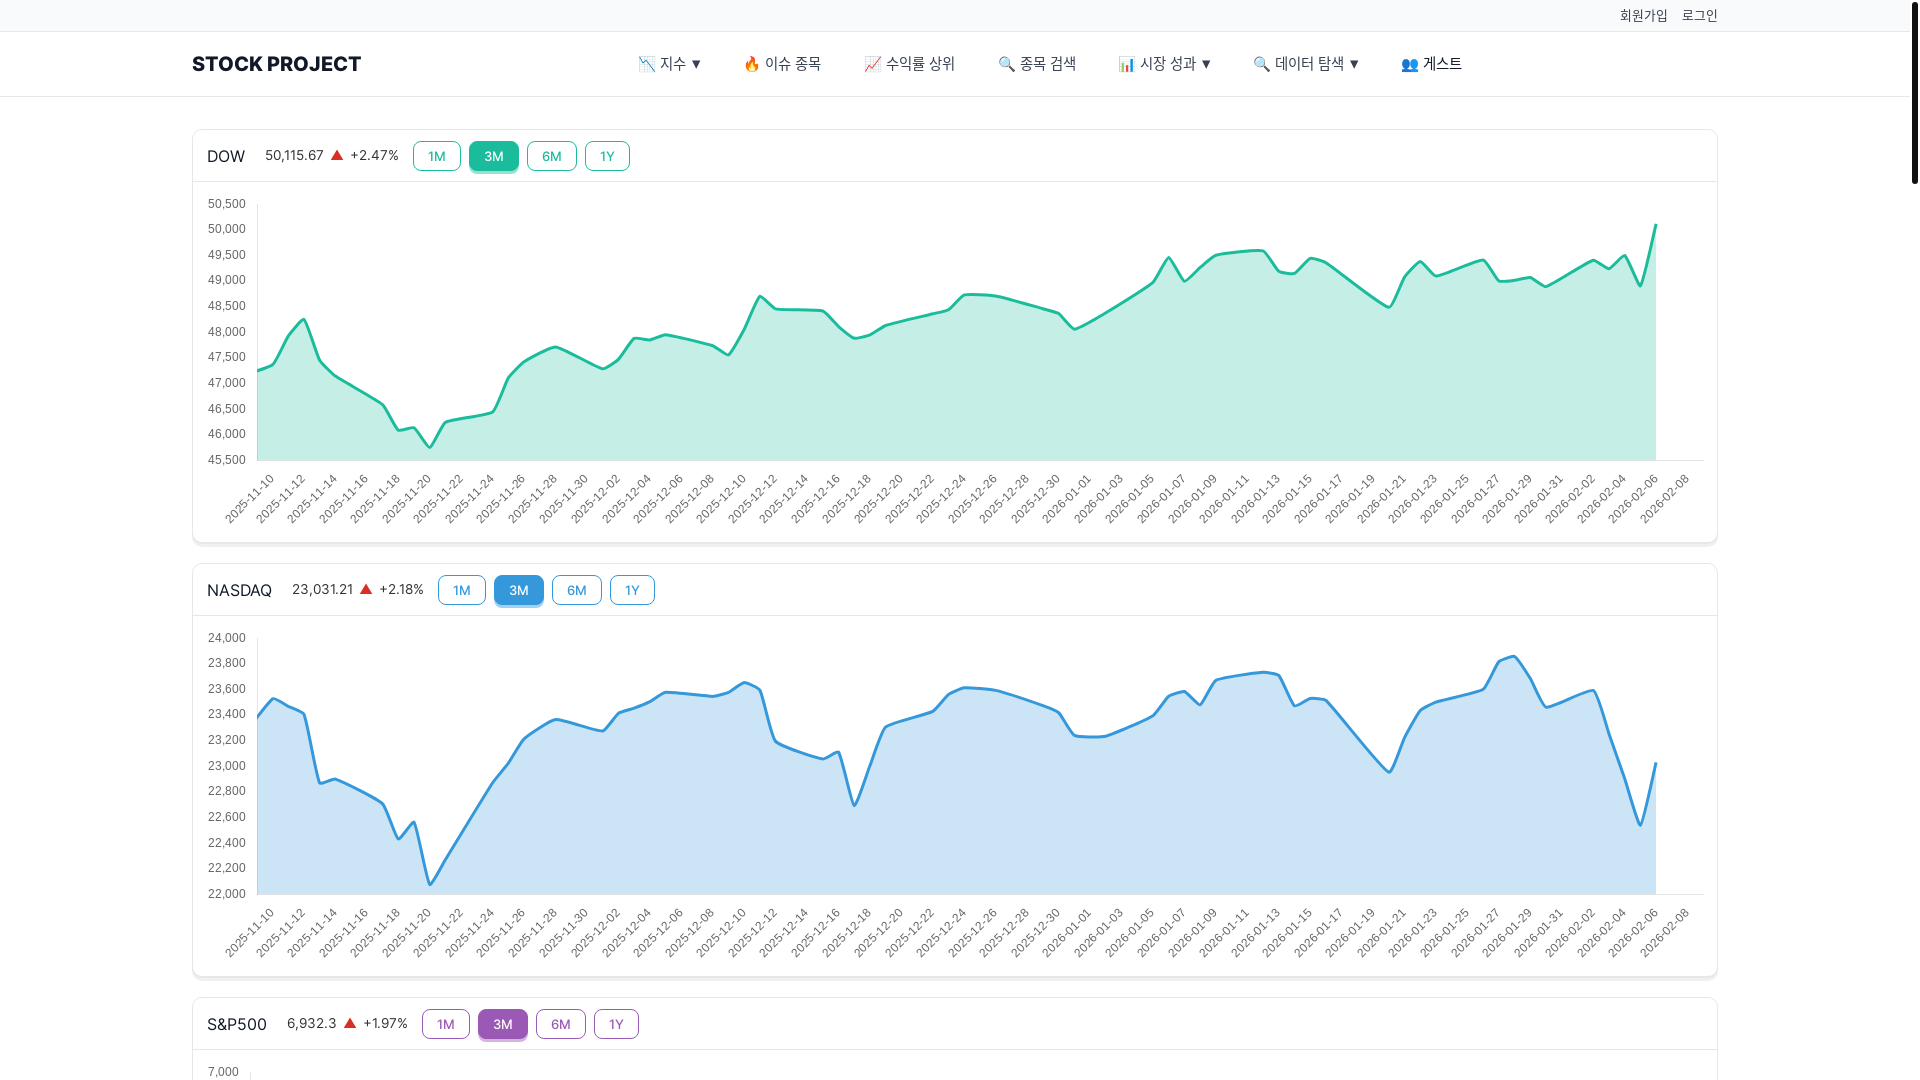Select 1Y range for DOW chart
The image size is (1920, 1080).
pyautogui.click(x=607, y=156)
